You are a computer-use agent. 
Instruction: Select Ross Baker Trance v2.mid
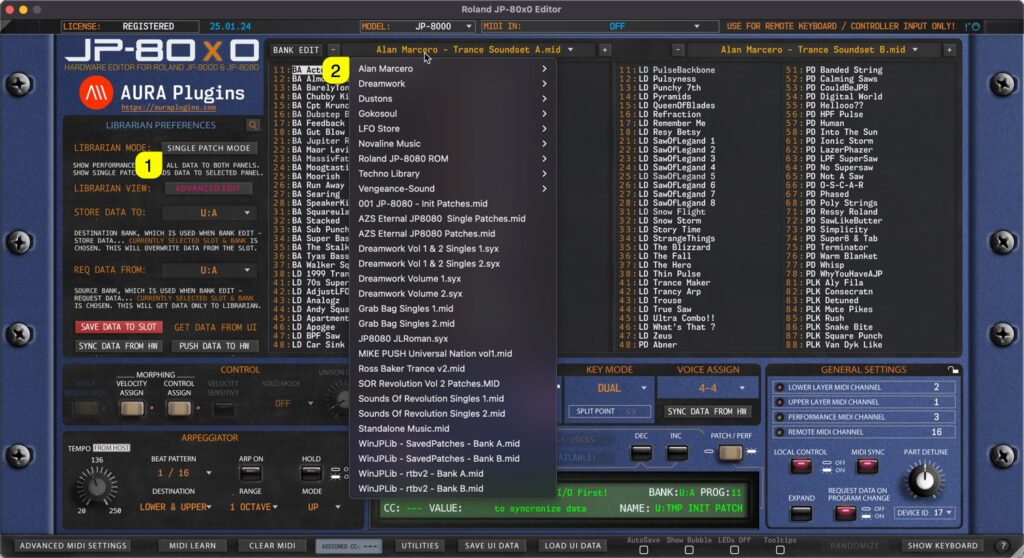452,369
